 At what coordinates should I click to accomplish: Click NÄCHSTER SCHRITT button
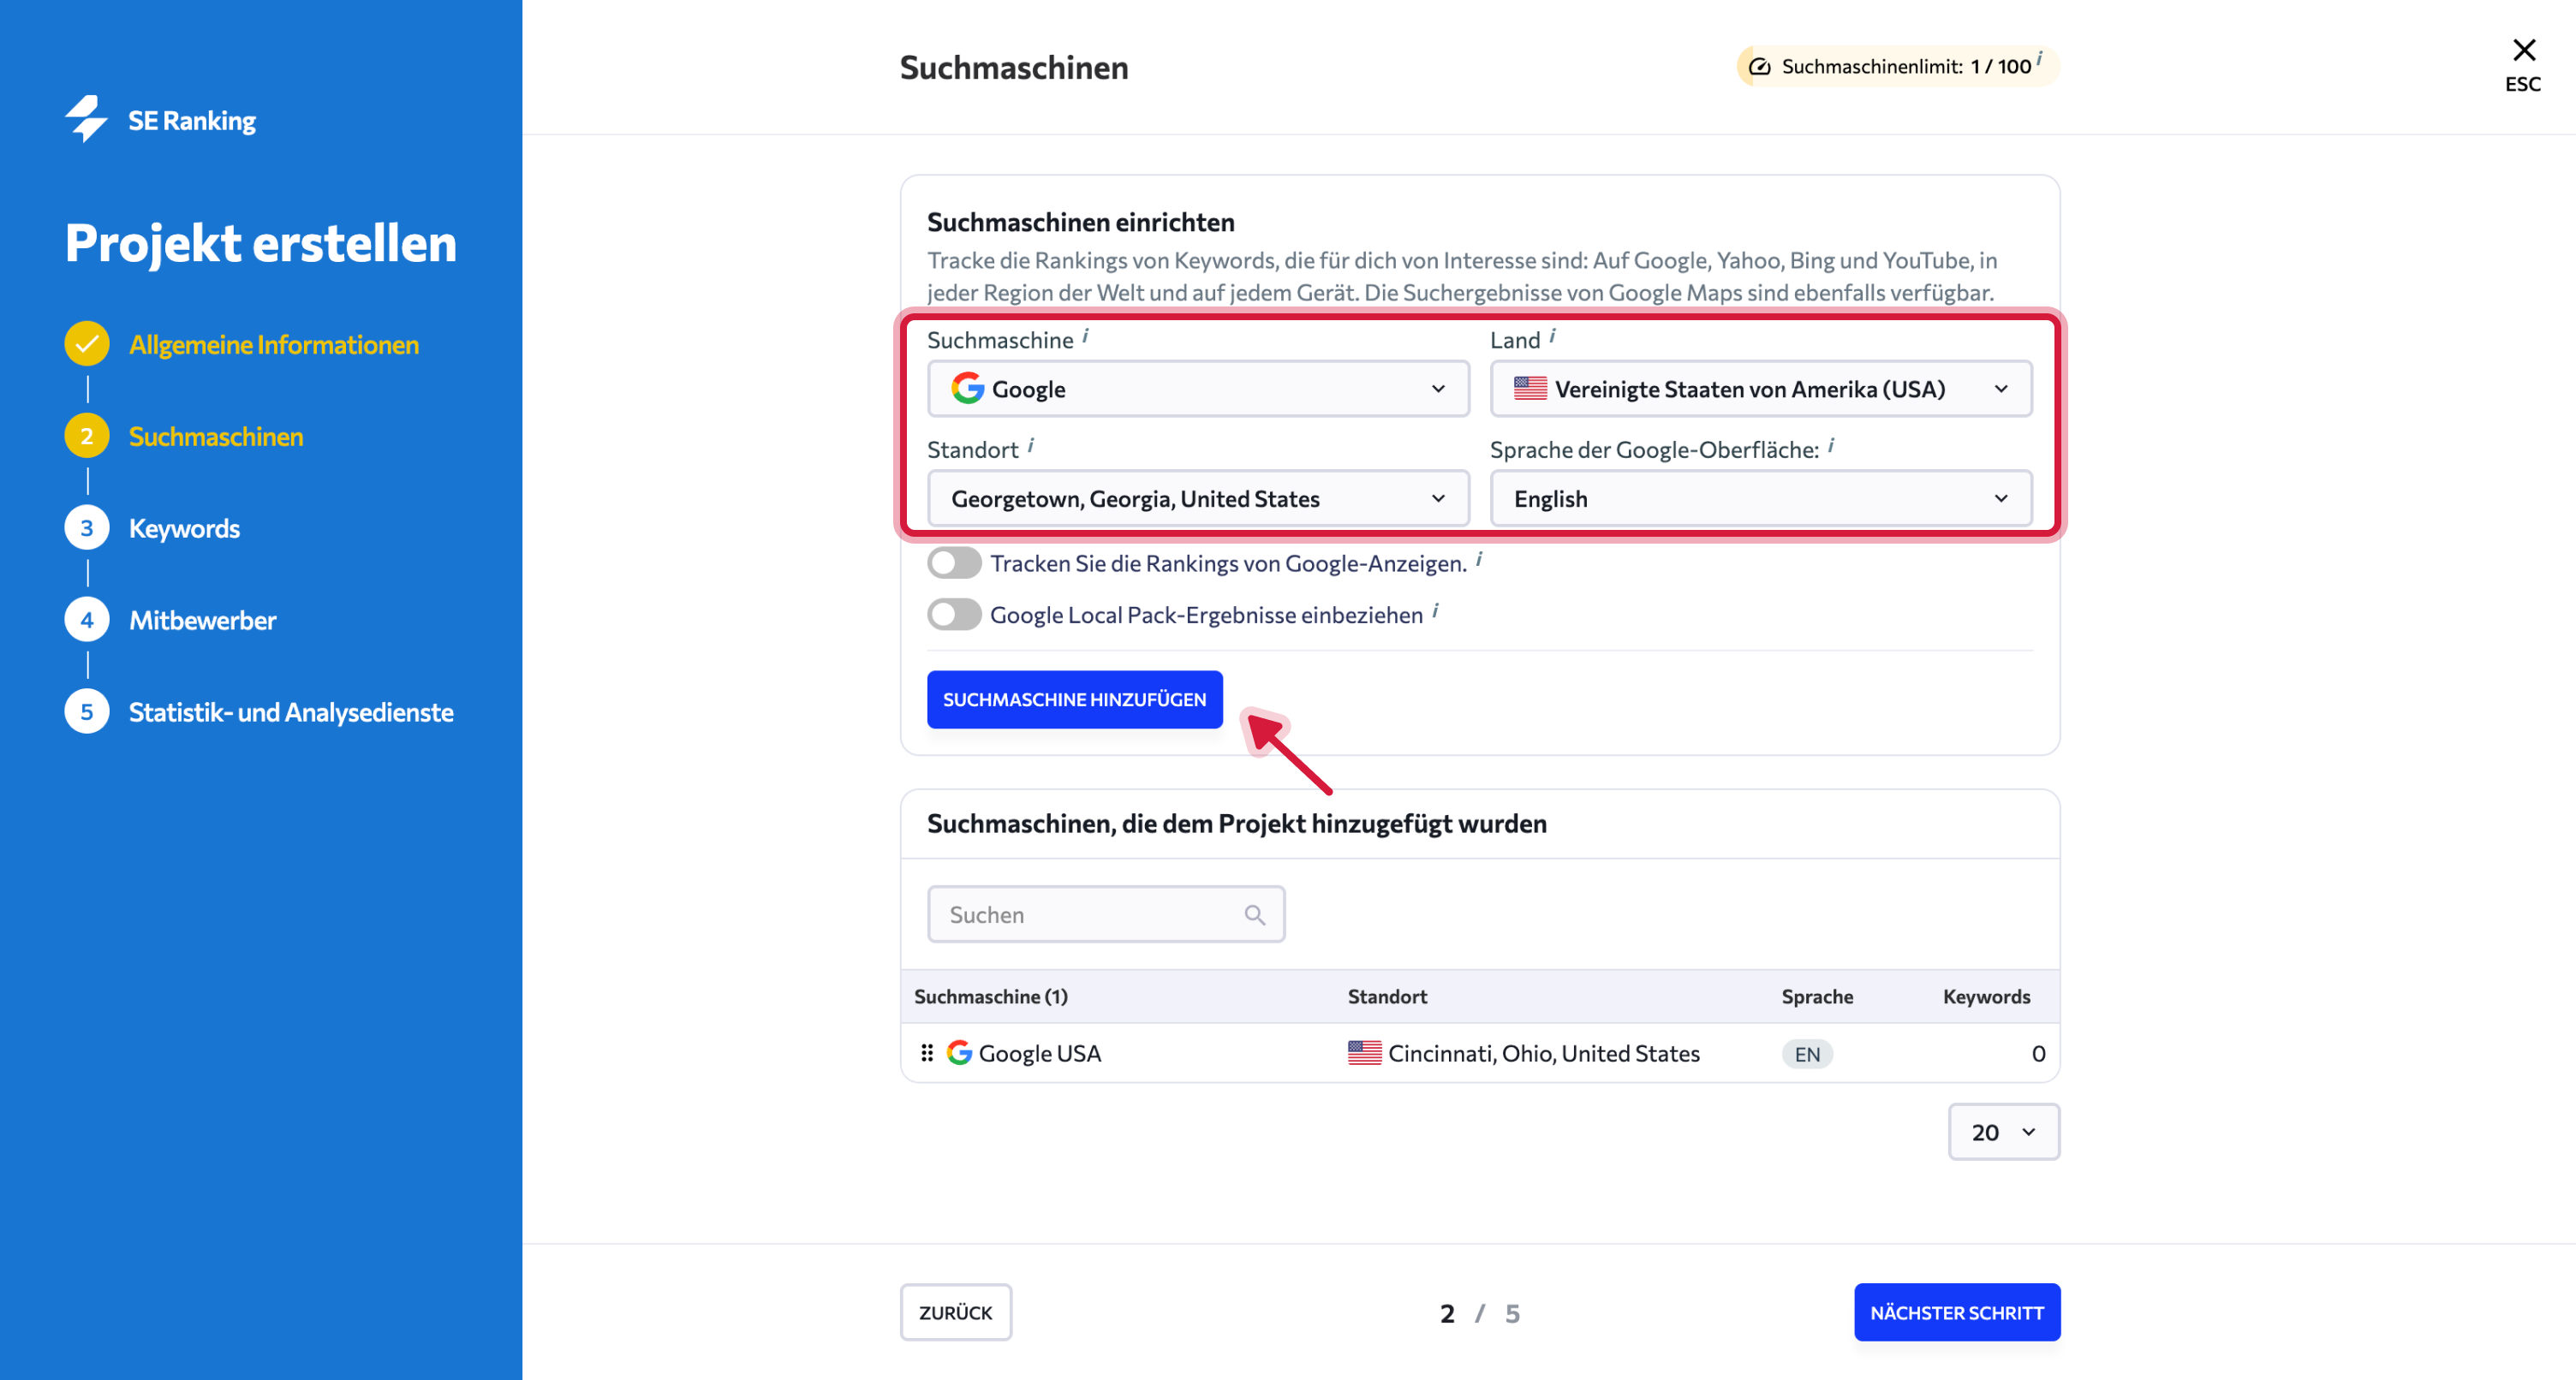[1957, 1312]
